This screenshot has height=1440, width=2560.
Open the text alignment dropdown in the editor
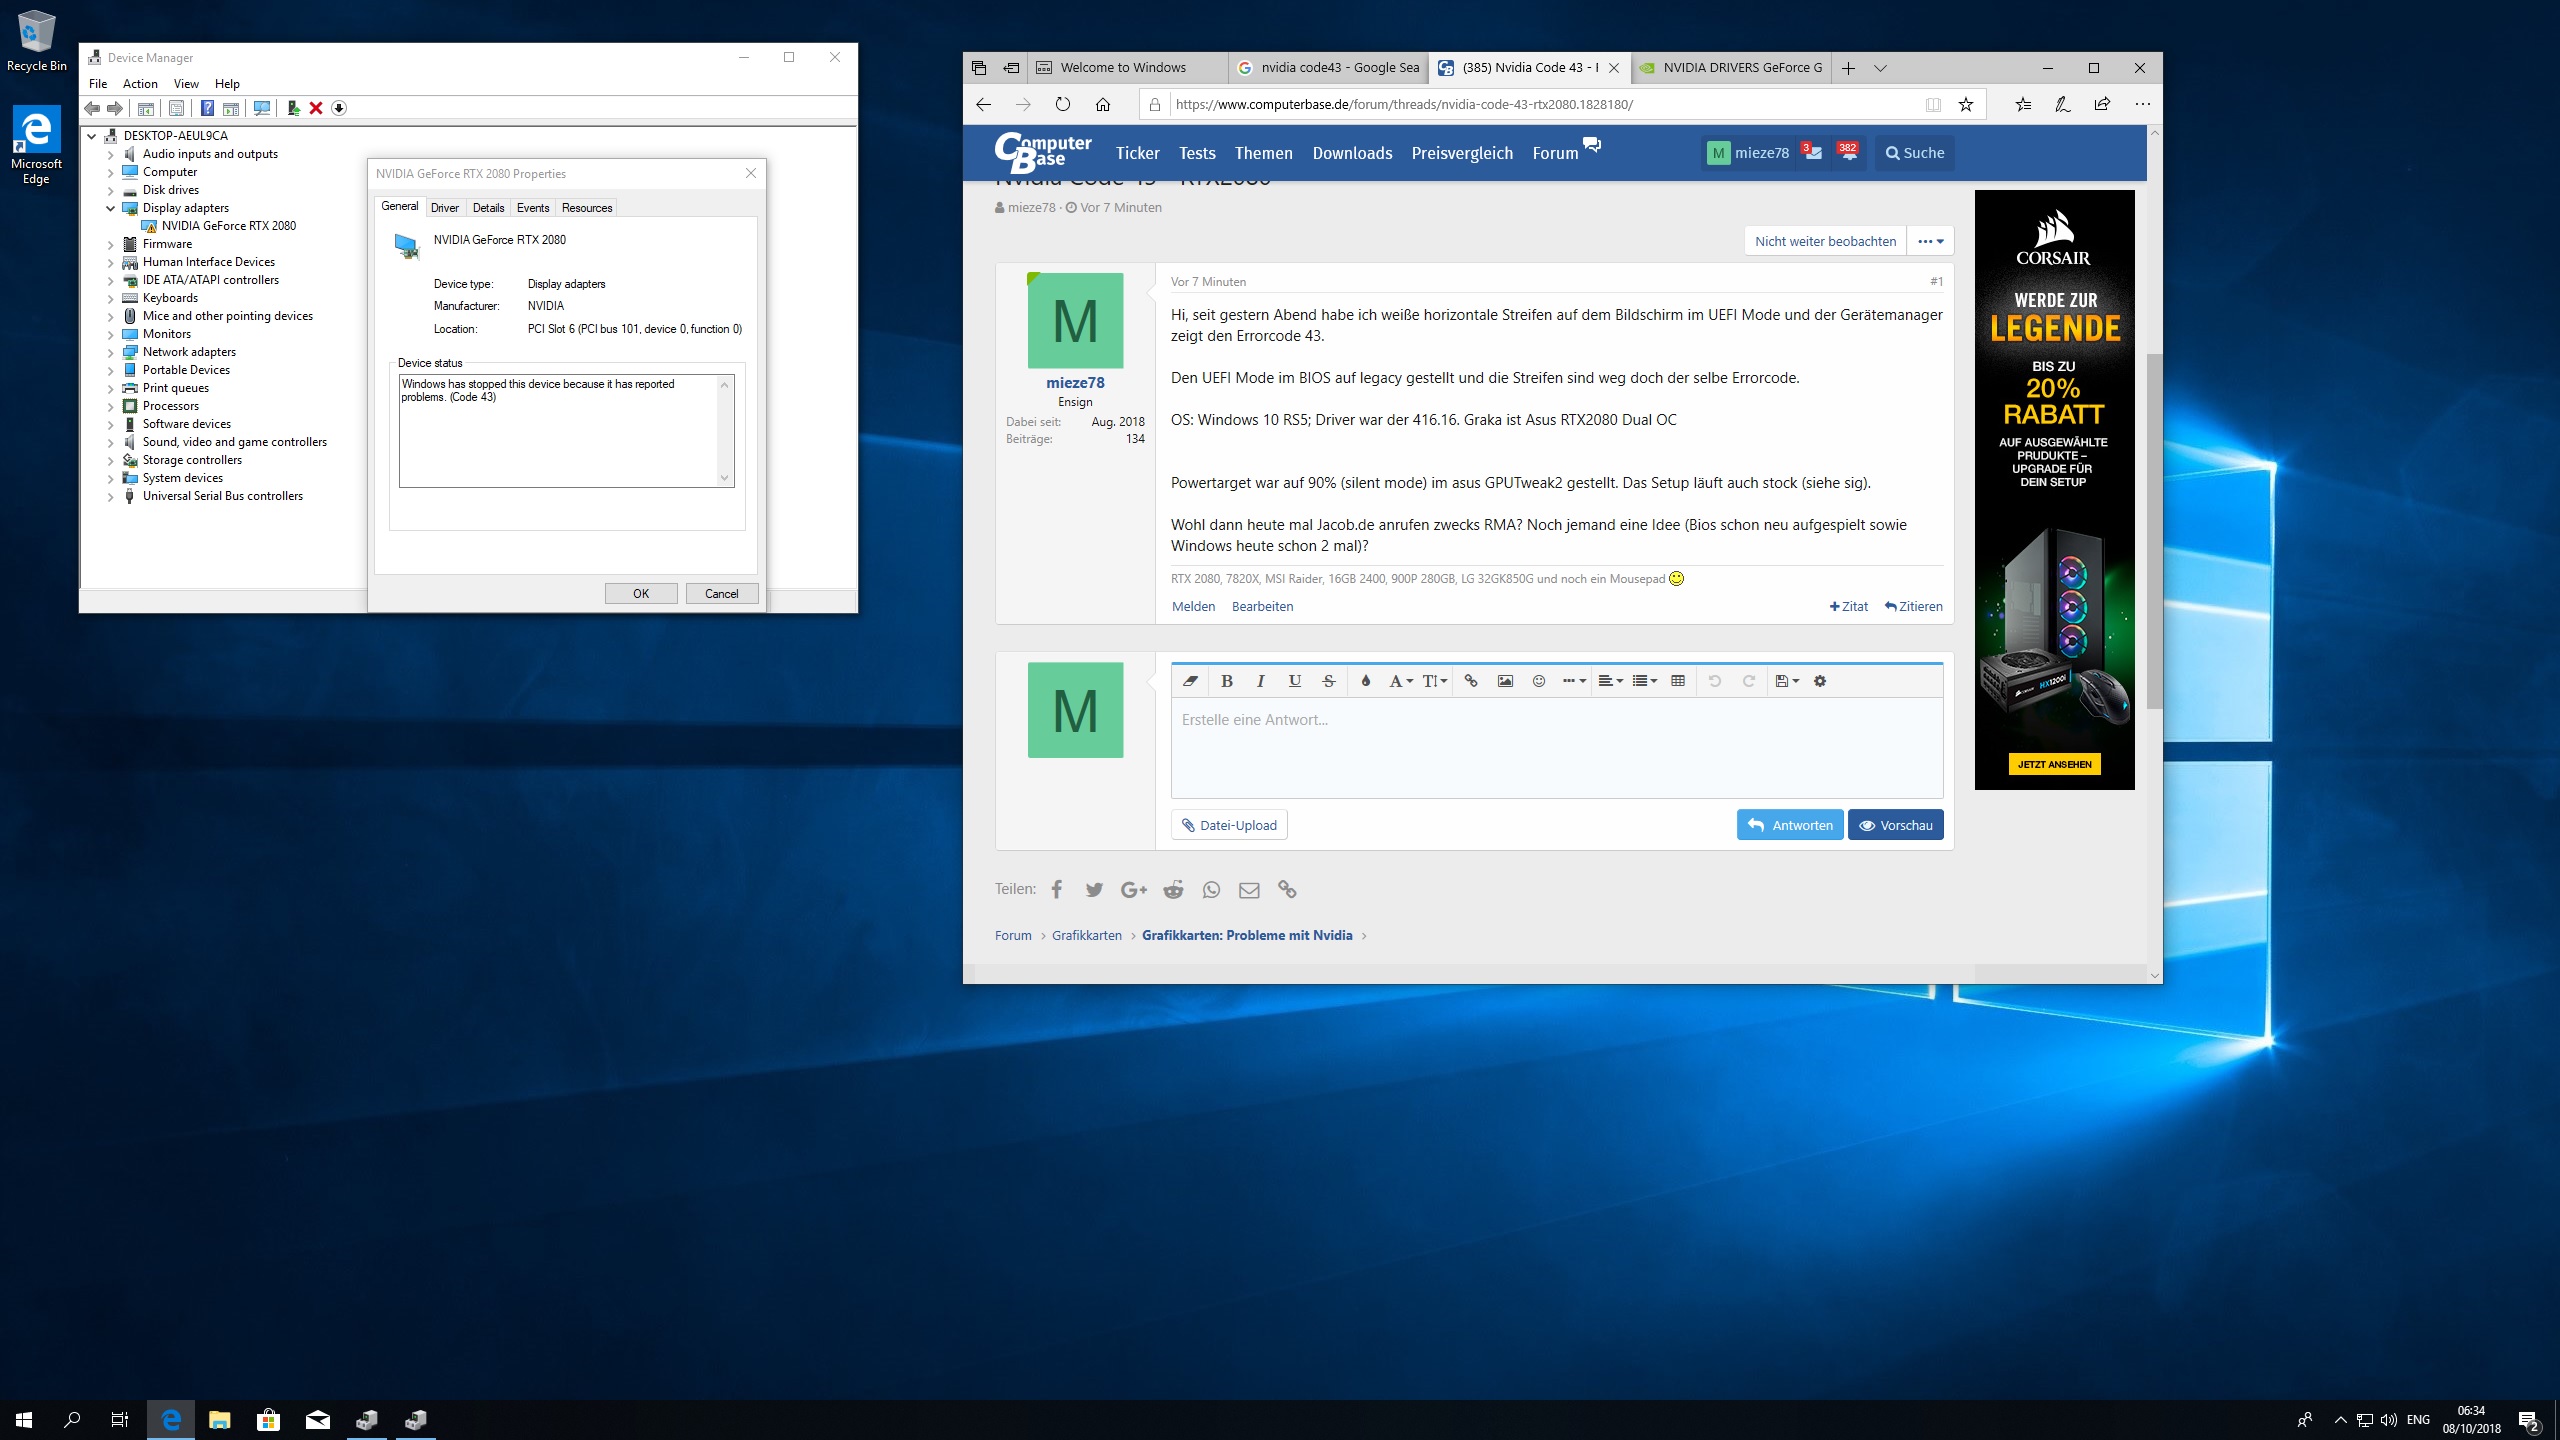(x=1610, y=681)
